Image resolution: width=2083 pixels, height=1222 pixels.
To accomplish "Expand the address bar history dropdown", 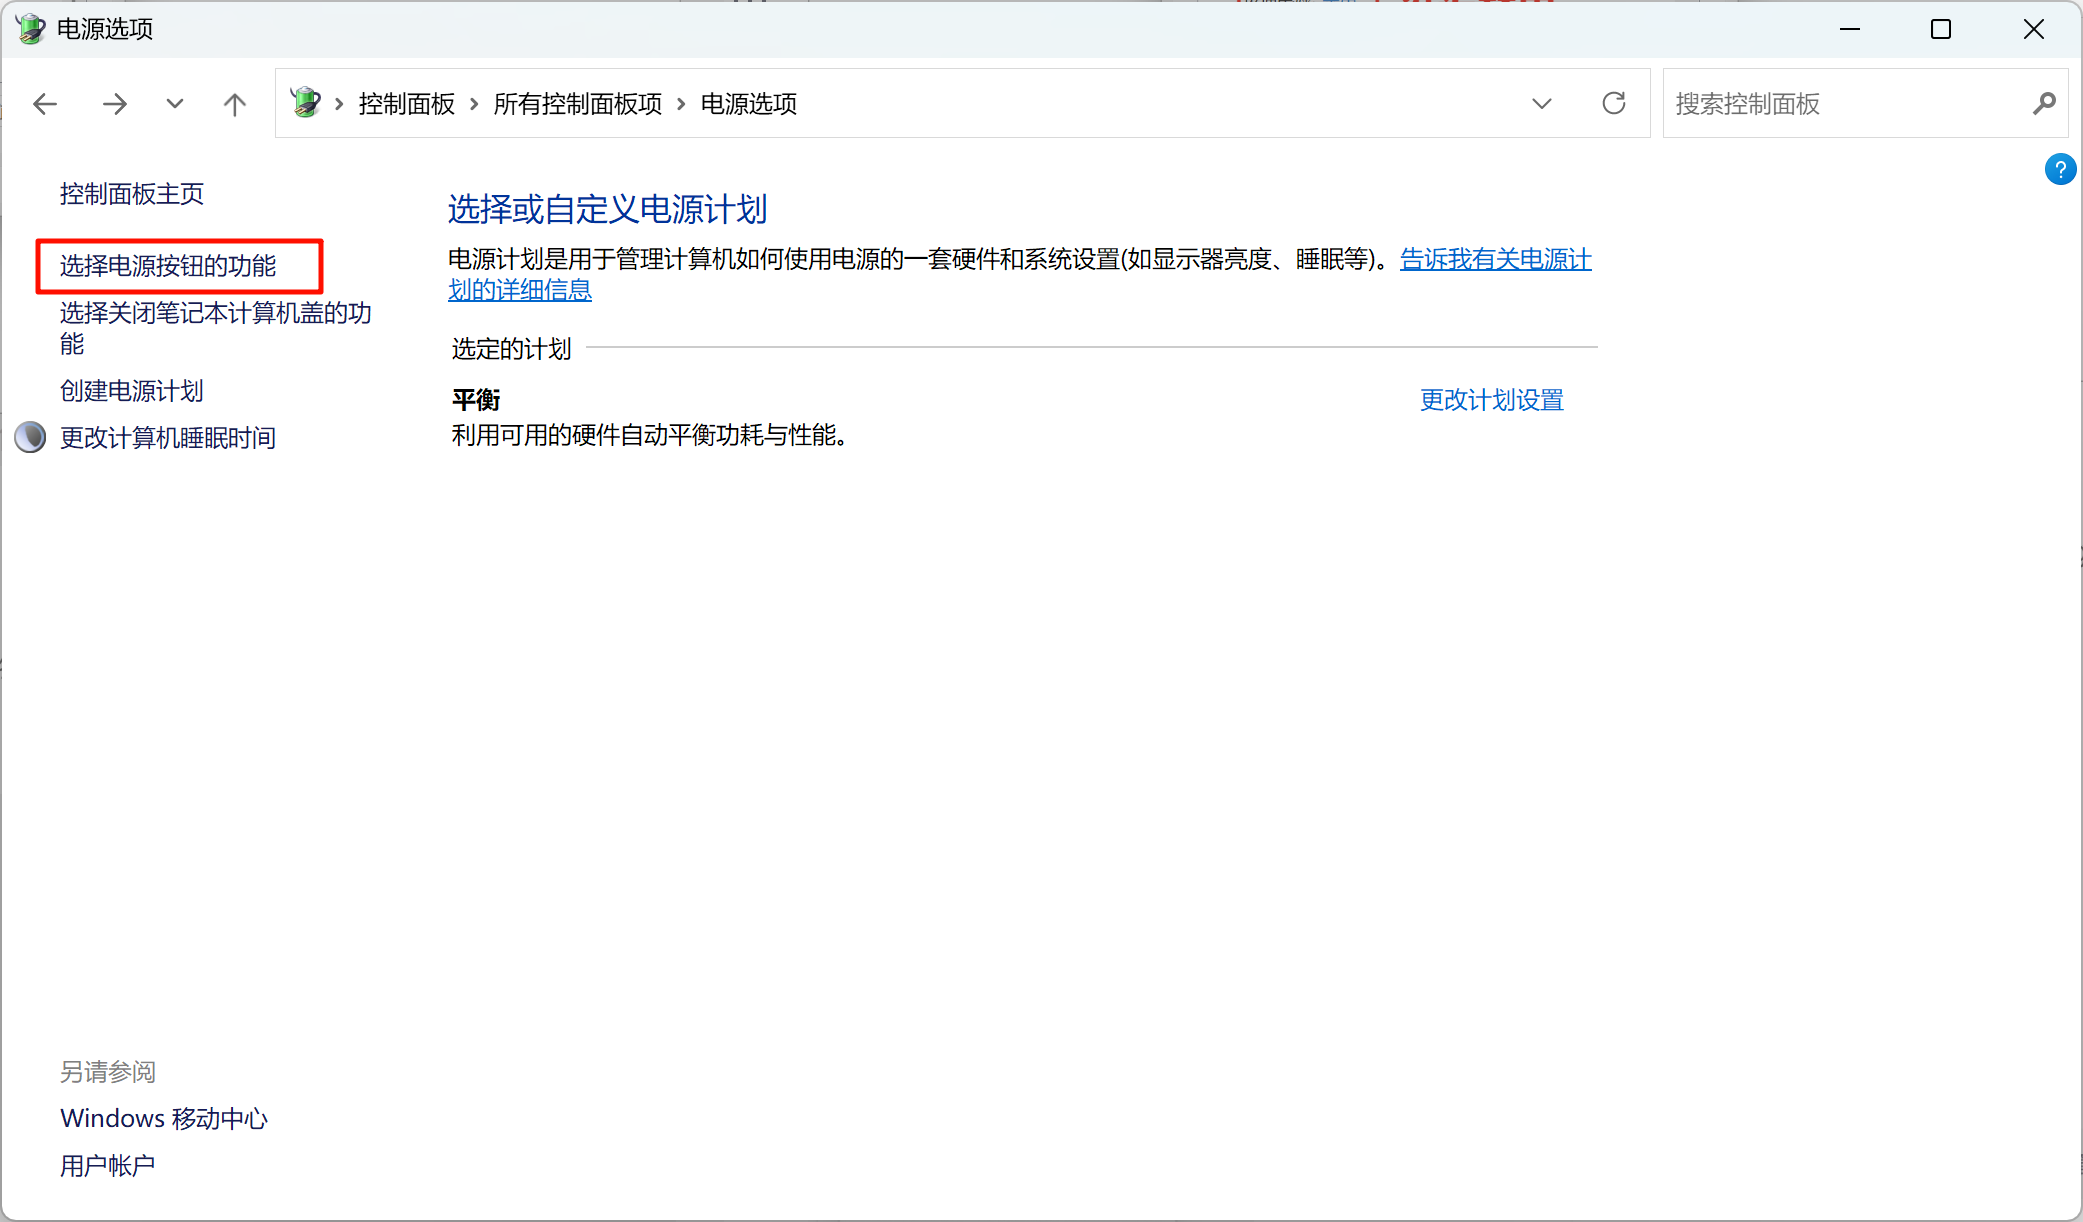I will click(1541, 103).
